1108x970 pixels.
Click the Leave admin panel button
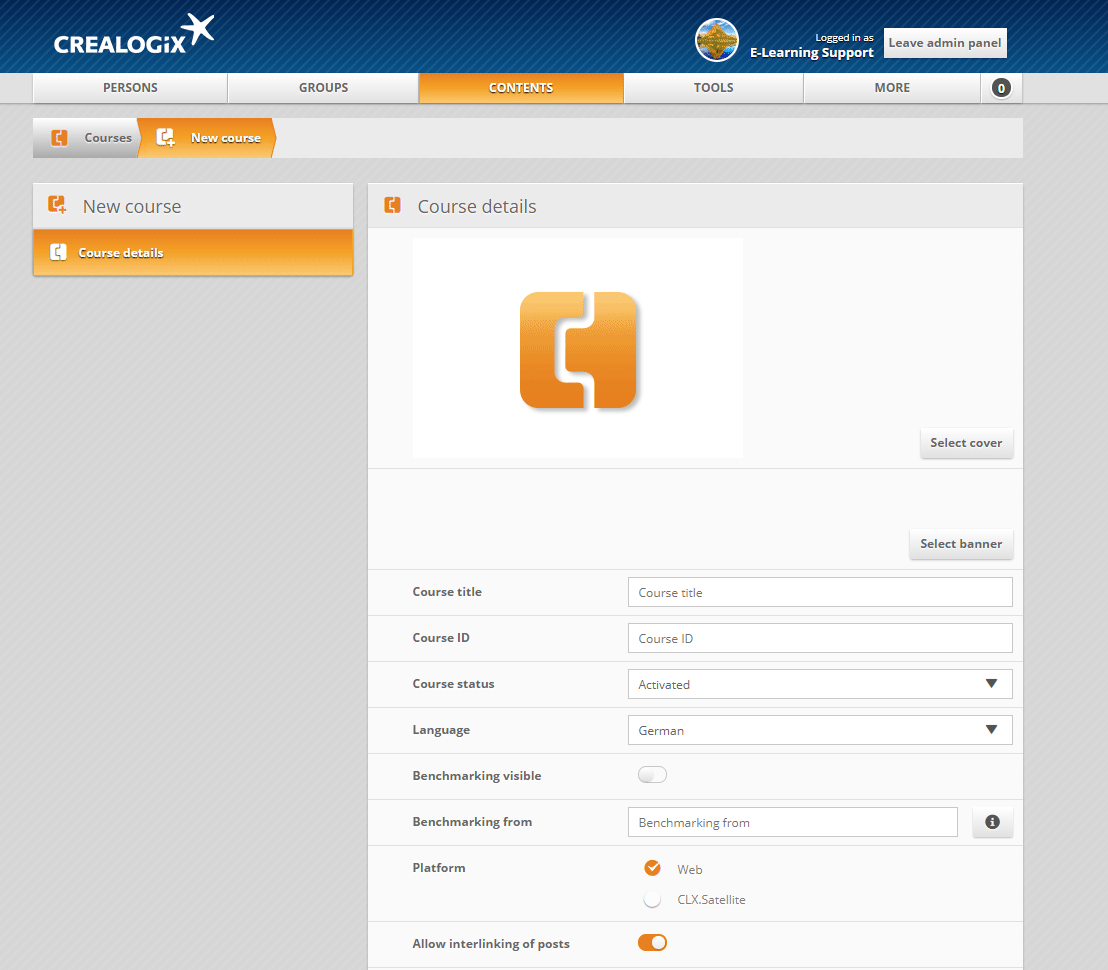(944, 43)
